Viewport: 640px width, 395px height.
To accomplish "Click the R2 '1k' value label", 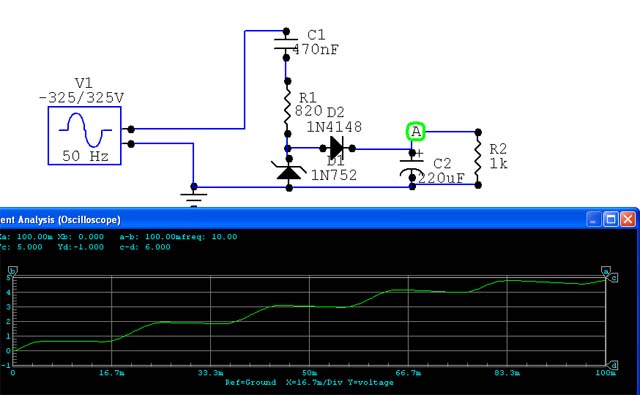I will click(x=498, y=164).
